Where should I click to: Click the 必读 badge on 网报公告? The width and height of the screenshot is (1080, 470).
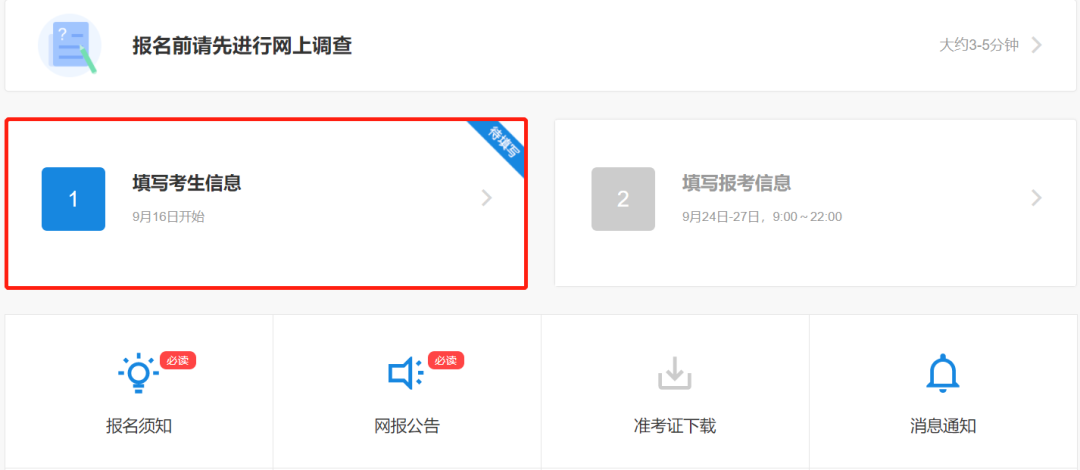(x=446, y=360)
